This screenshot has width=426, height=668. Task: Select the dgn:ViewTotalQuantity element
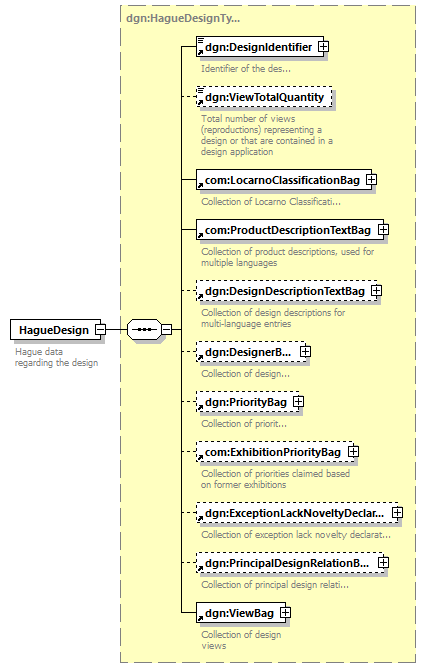(x=264, y=97)
